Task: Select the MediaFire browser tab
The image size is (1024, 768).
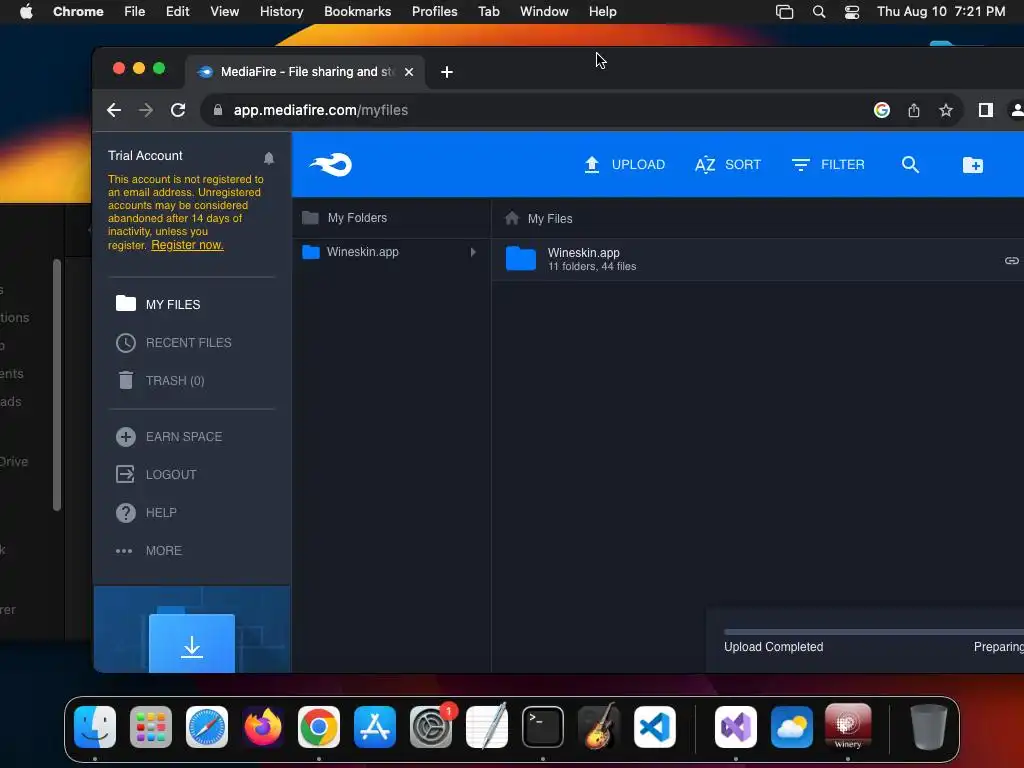Action: click(305, 72)
